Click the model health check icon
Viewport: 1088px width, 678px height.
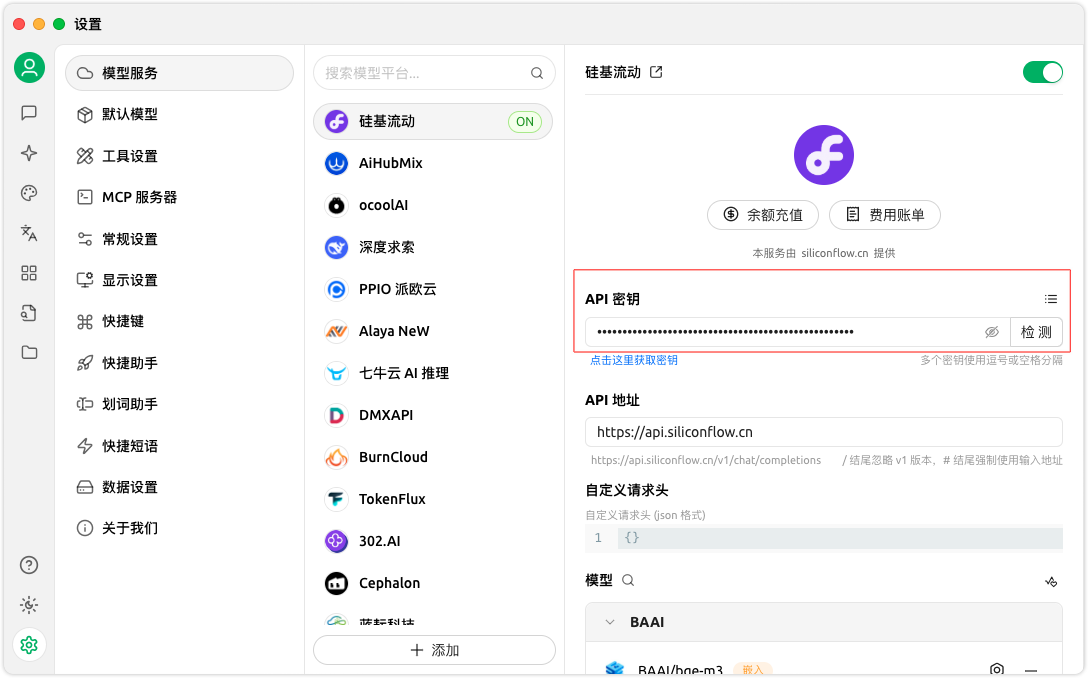point(1051,582)
